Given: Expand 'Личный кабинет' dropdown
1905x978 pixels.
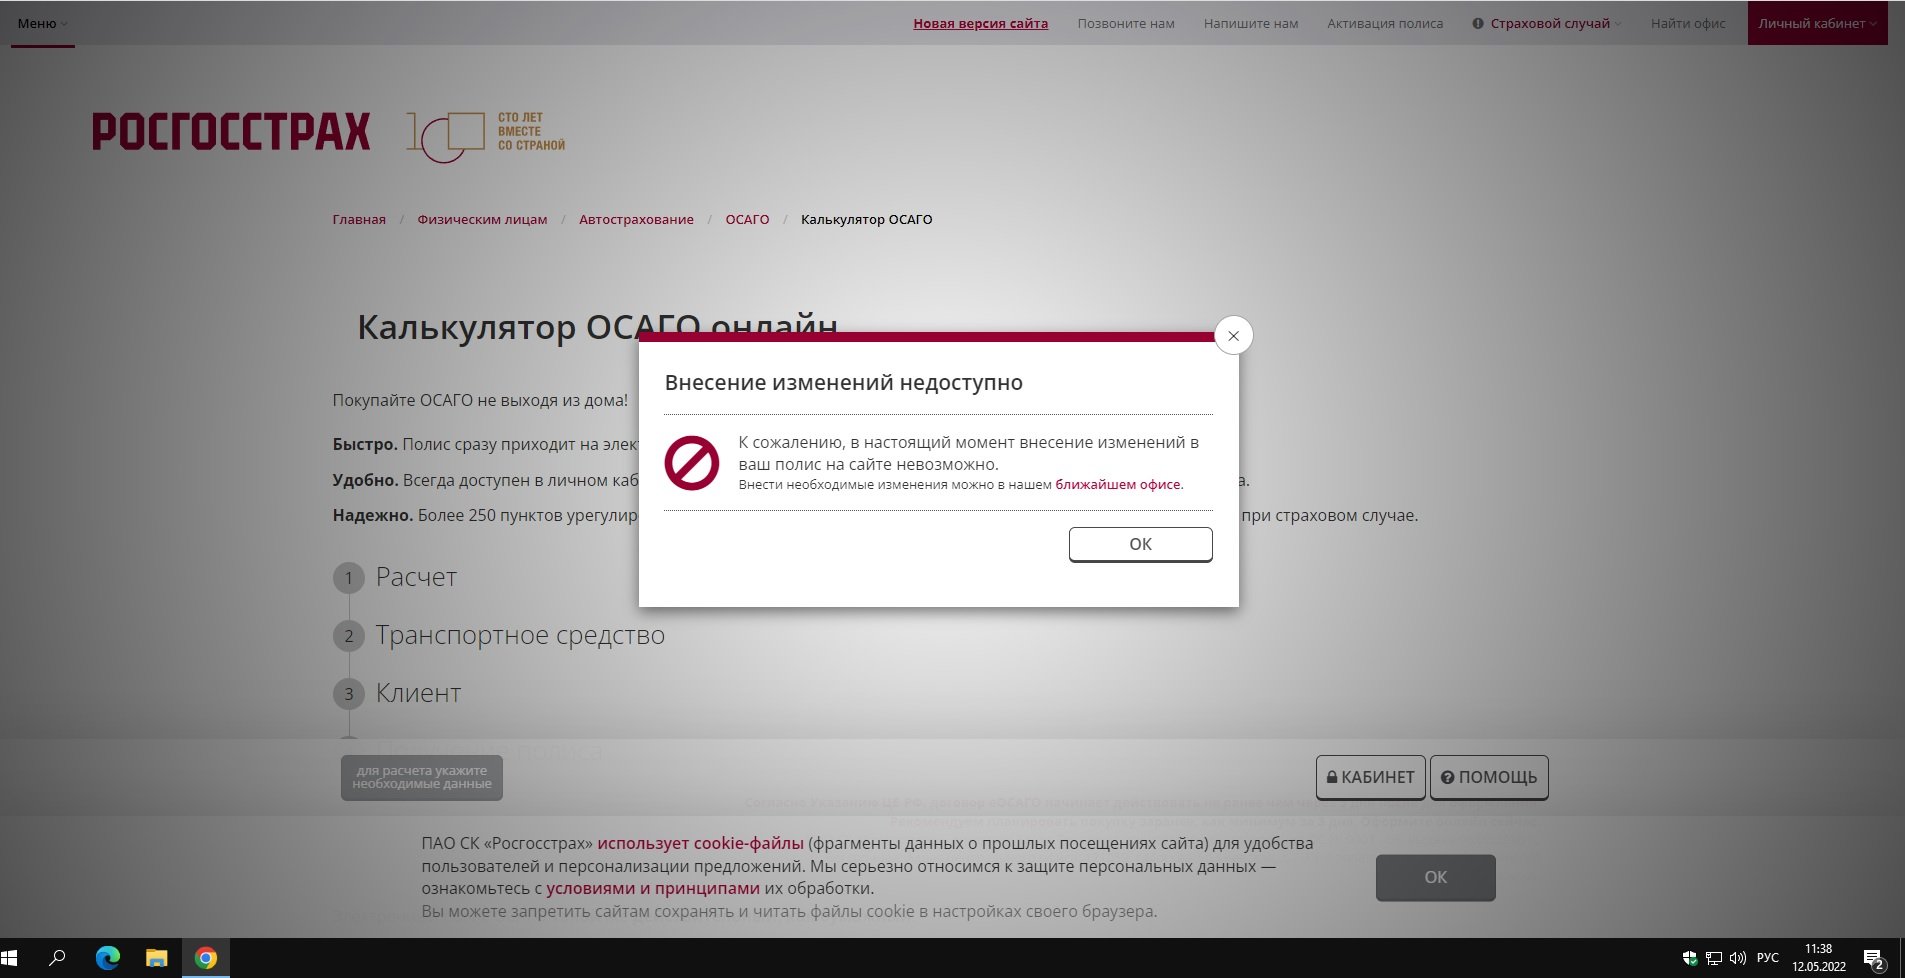Looking at the screenshot, I should (1817, 23).
